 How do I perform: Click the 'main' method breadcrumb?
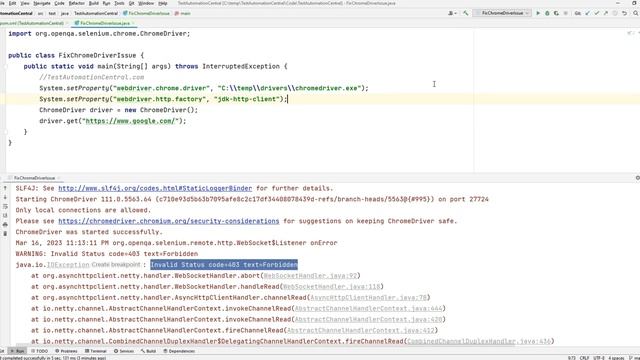tap(182, 13)
